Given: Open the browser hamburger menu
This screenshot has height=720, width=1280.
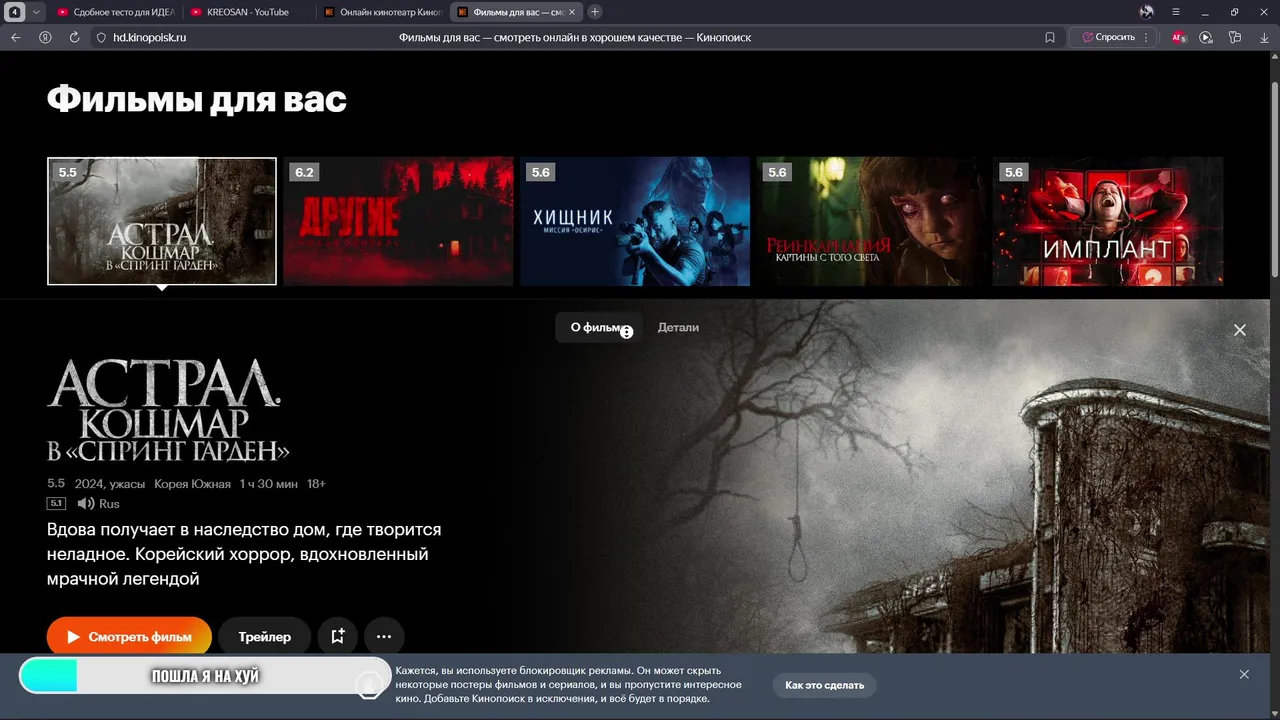Looking at the screenshot, I should click(x=1176, y=12).
